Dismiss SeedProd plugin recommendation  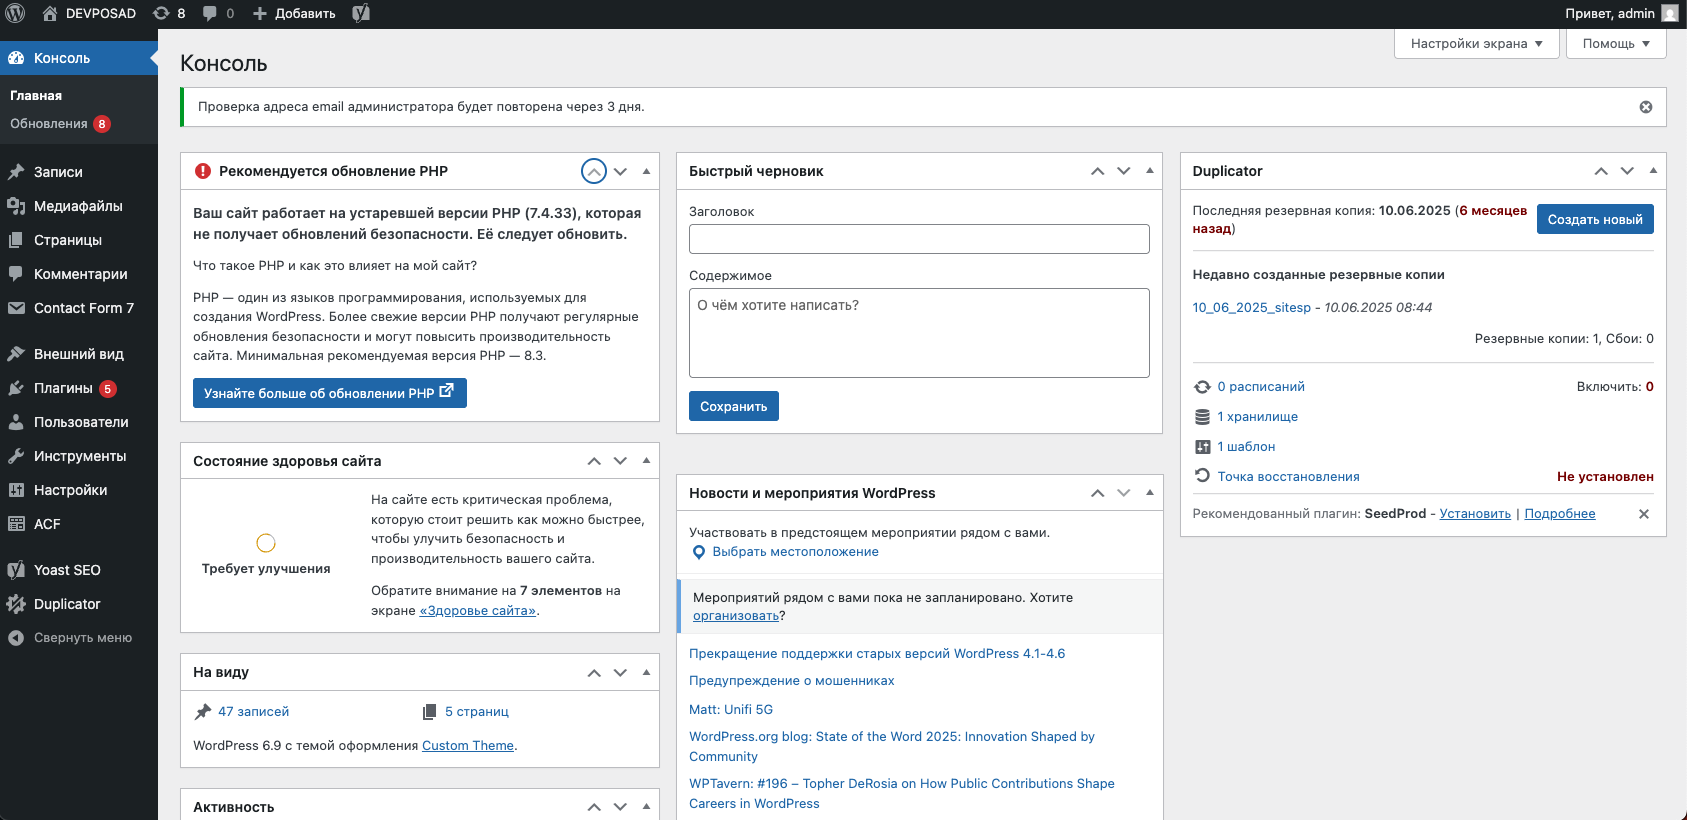(x=1644, y=514)
